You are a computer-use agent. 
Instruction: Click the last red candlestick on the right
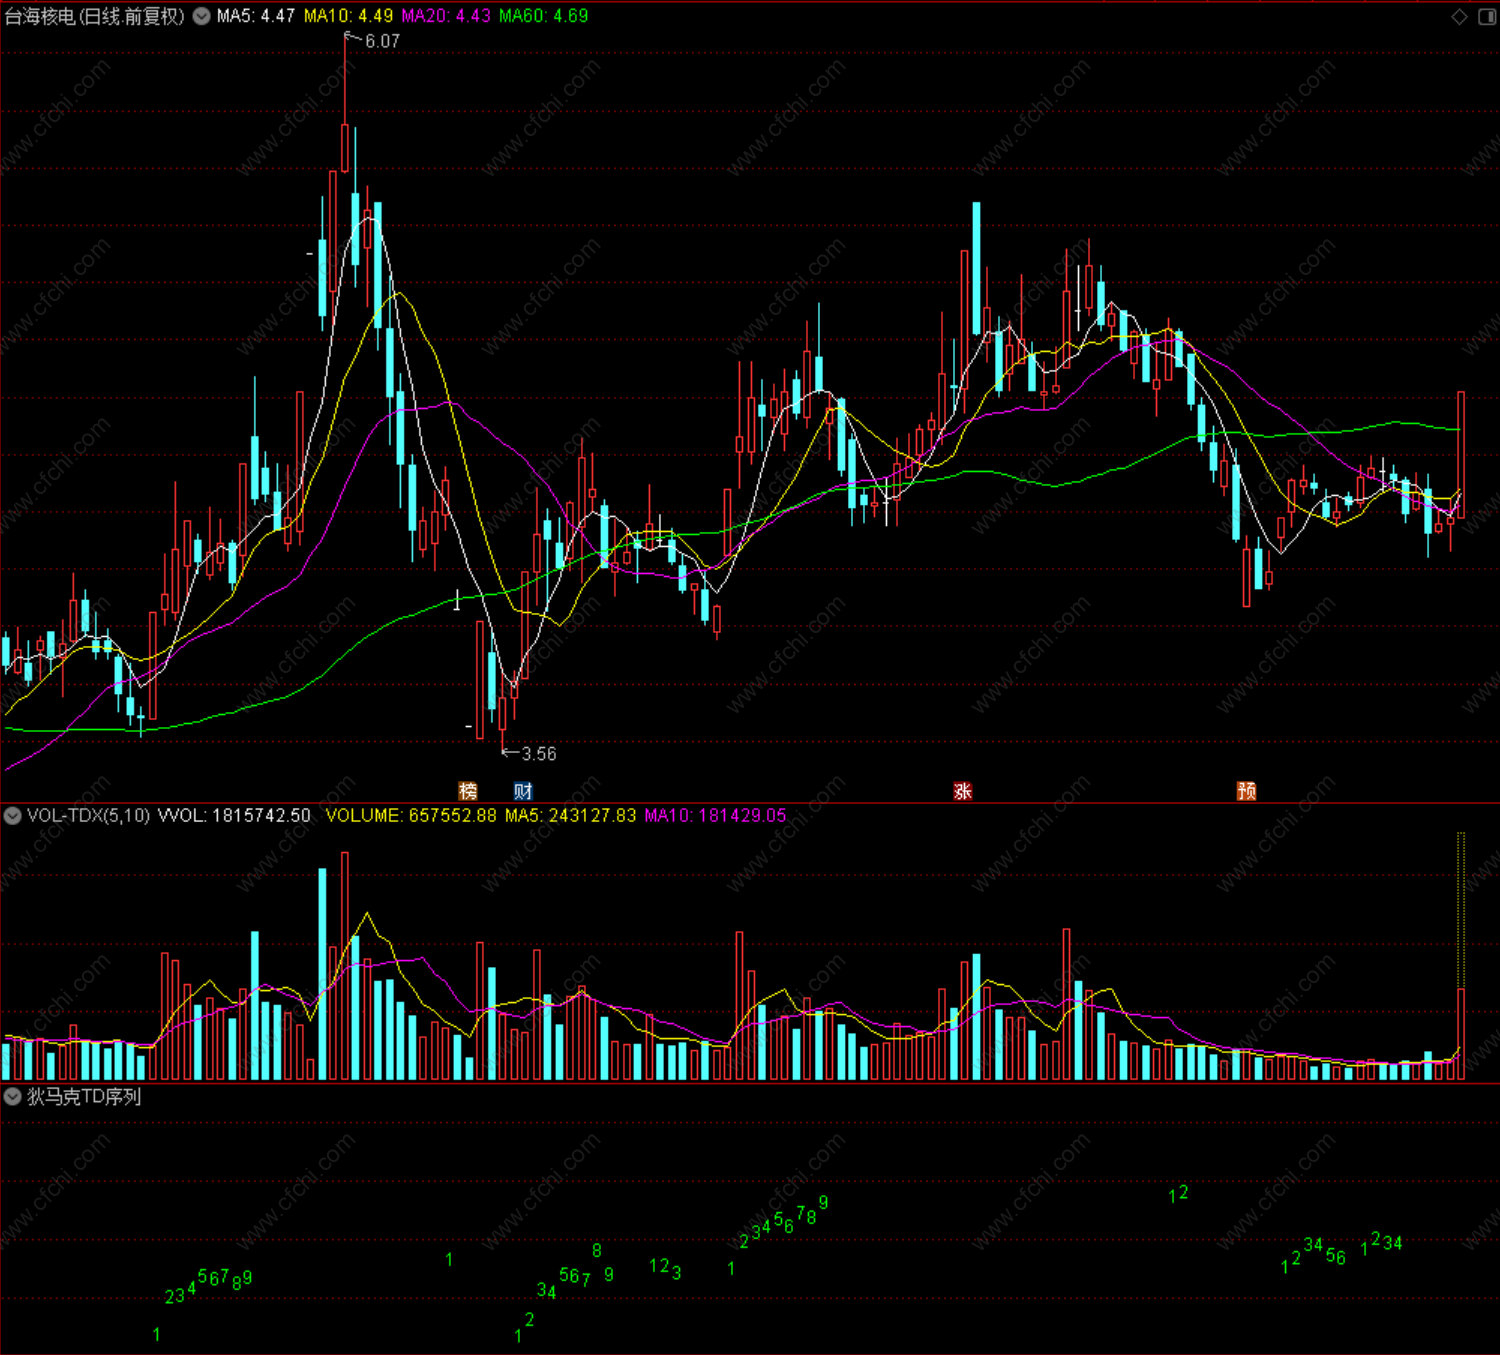tap(1461, 455)
